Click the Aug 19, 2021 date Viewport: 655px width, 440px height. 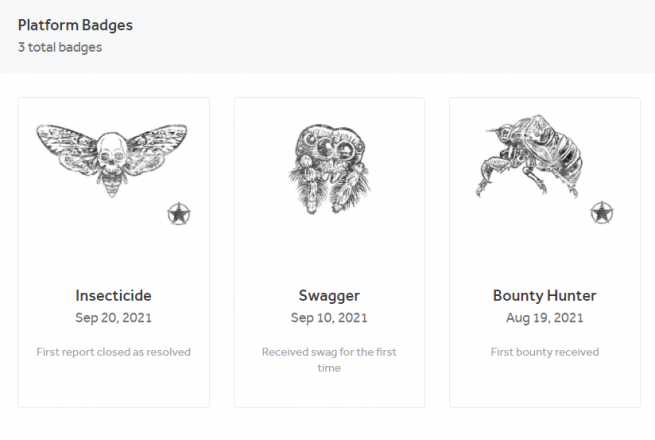545,318
